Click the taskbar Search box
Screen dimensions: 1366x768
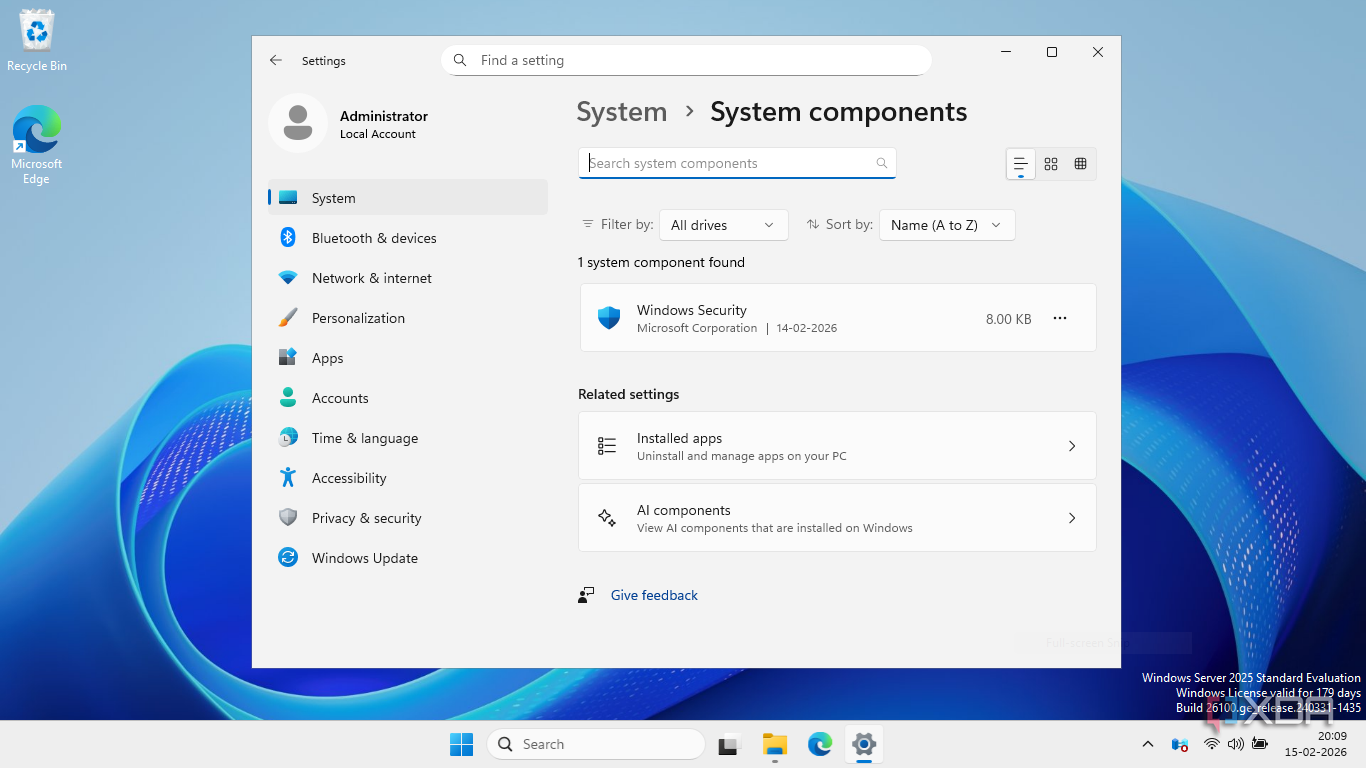(x=596, y=744)
